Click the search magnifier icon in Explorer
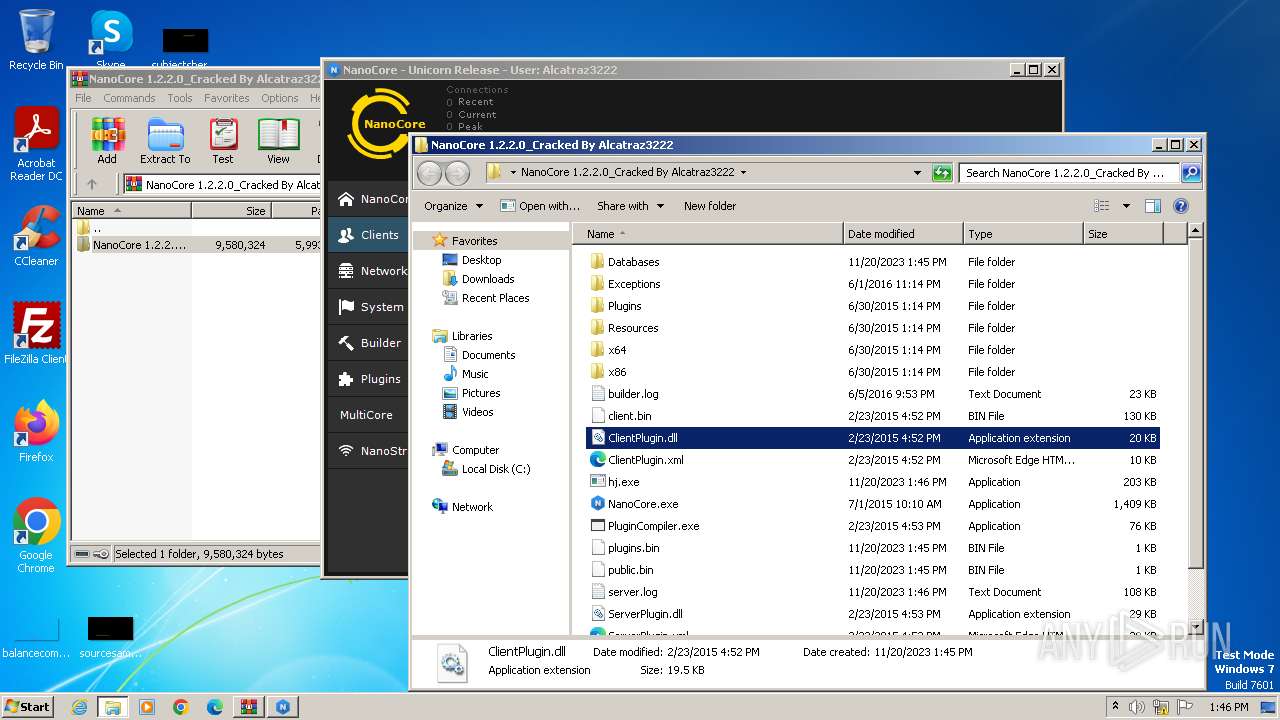 click(x=1190, y=173)
